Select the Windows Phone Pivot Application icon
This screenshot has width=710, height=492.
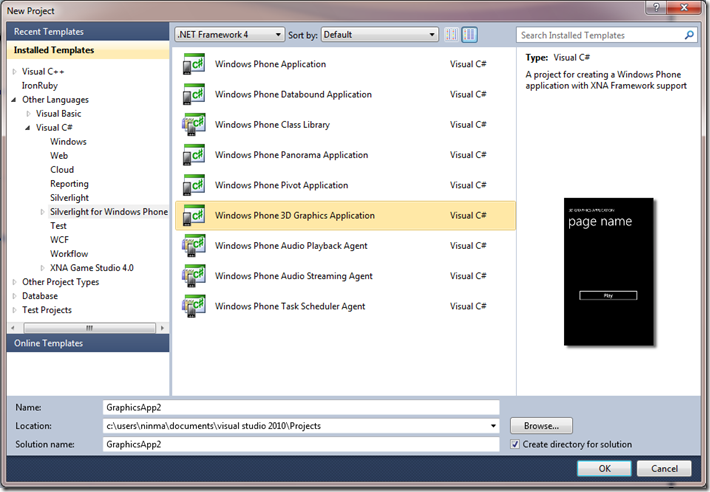[x=193, y=186]
